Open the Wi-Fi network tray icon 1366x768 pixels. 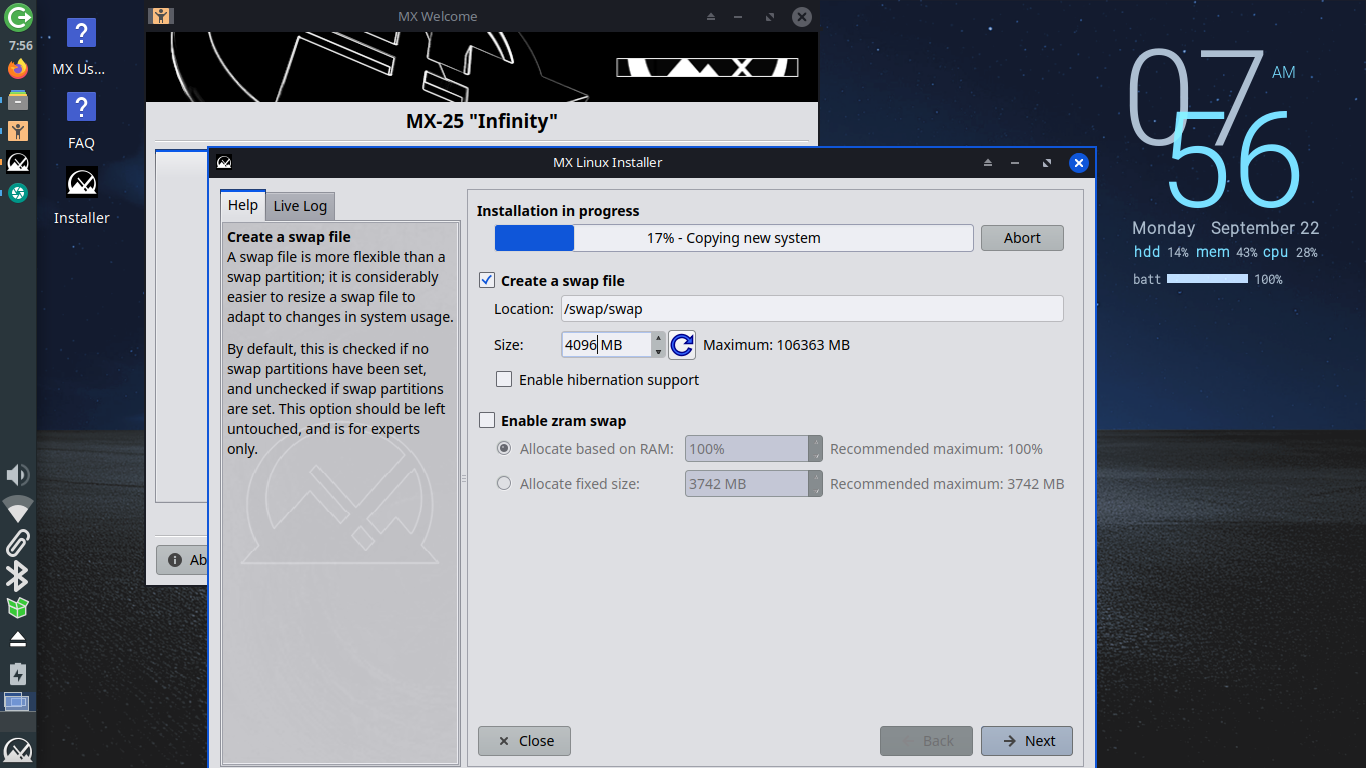[x=17, y=509]
